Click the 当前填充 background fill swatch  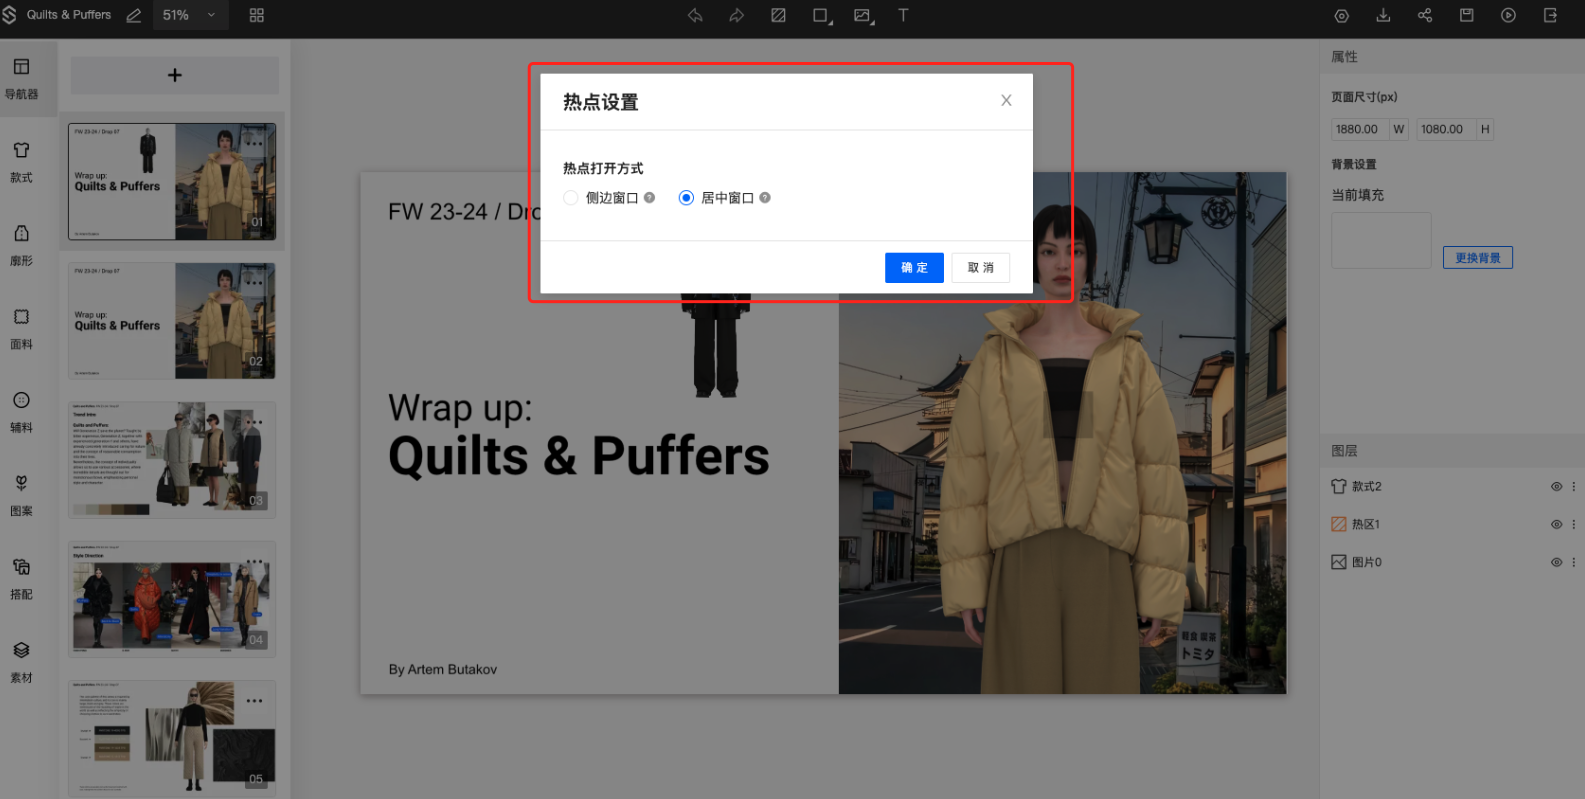1380,240
